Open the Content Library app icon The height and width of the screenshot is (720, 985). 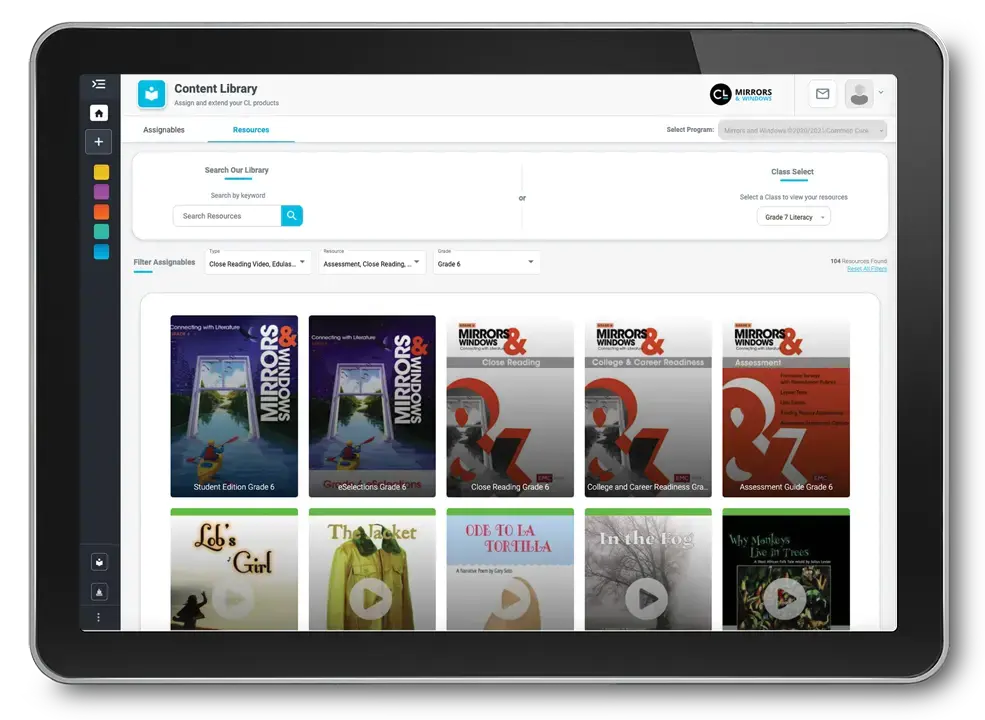(x=150, y=94)
